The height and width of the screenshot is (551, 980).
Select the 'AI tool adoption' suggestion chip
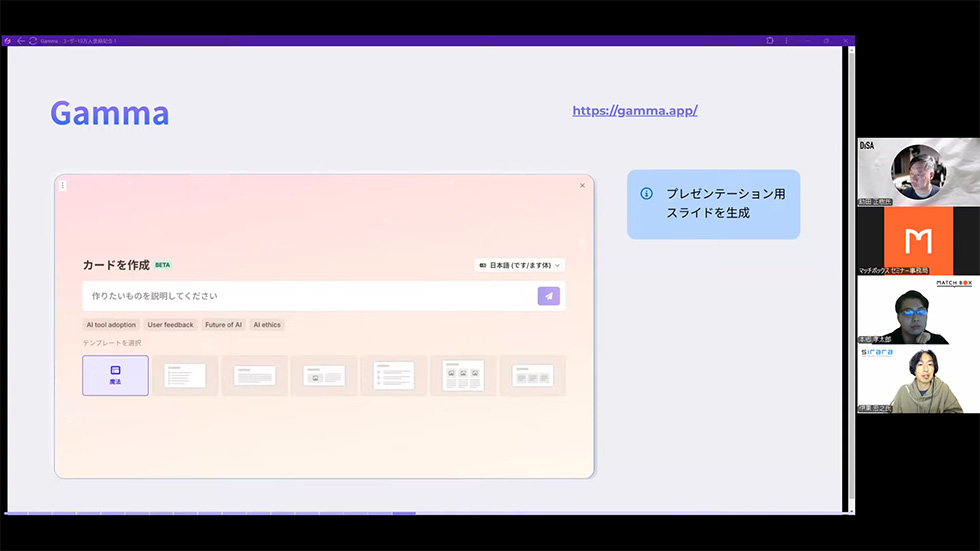111,325
